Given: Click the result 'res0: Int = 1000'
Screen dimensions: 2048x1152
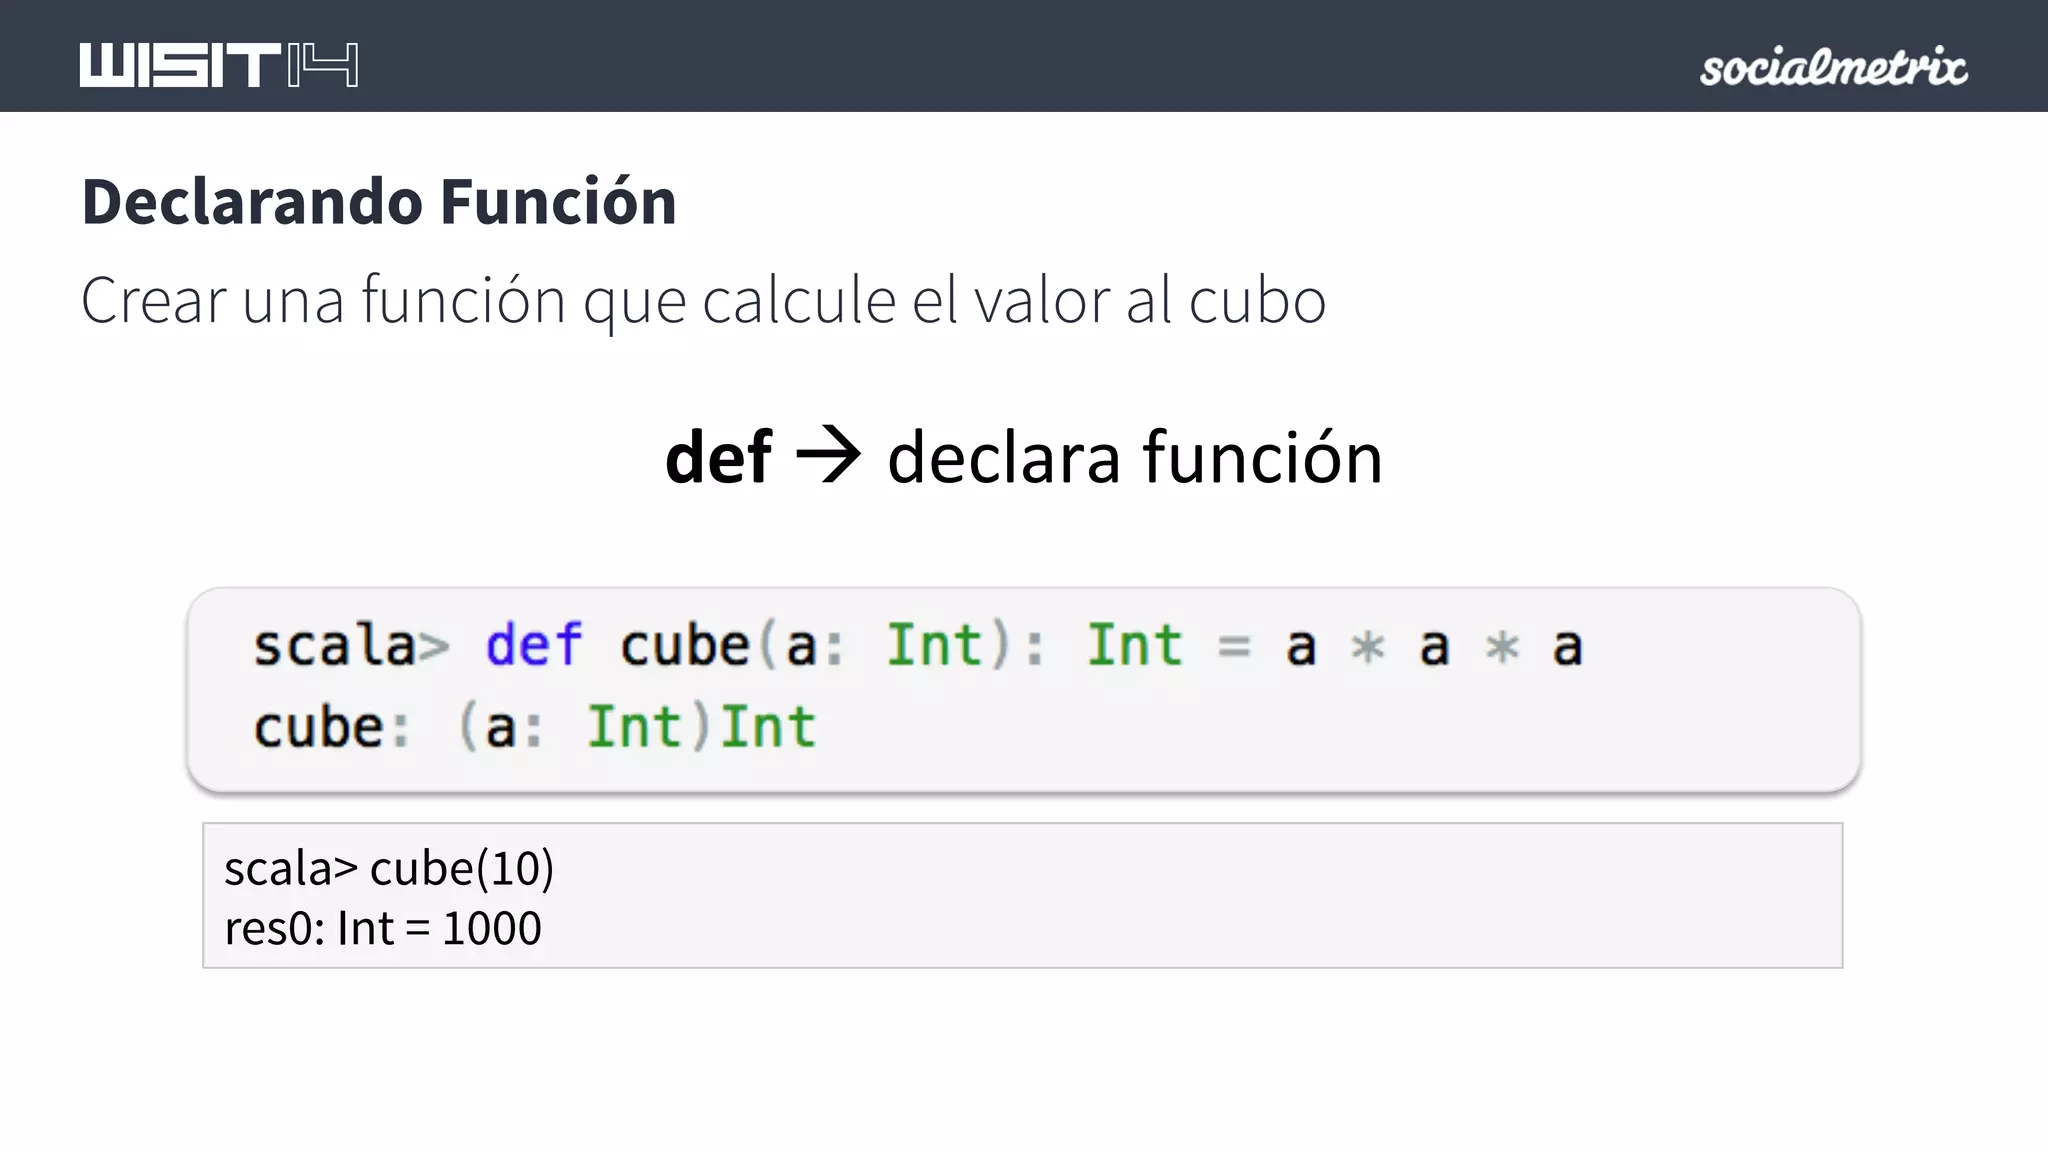Looking at the screenshot, I should (383, 928).
